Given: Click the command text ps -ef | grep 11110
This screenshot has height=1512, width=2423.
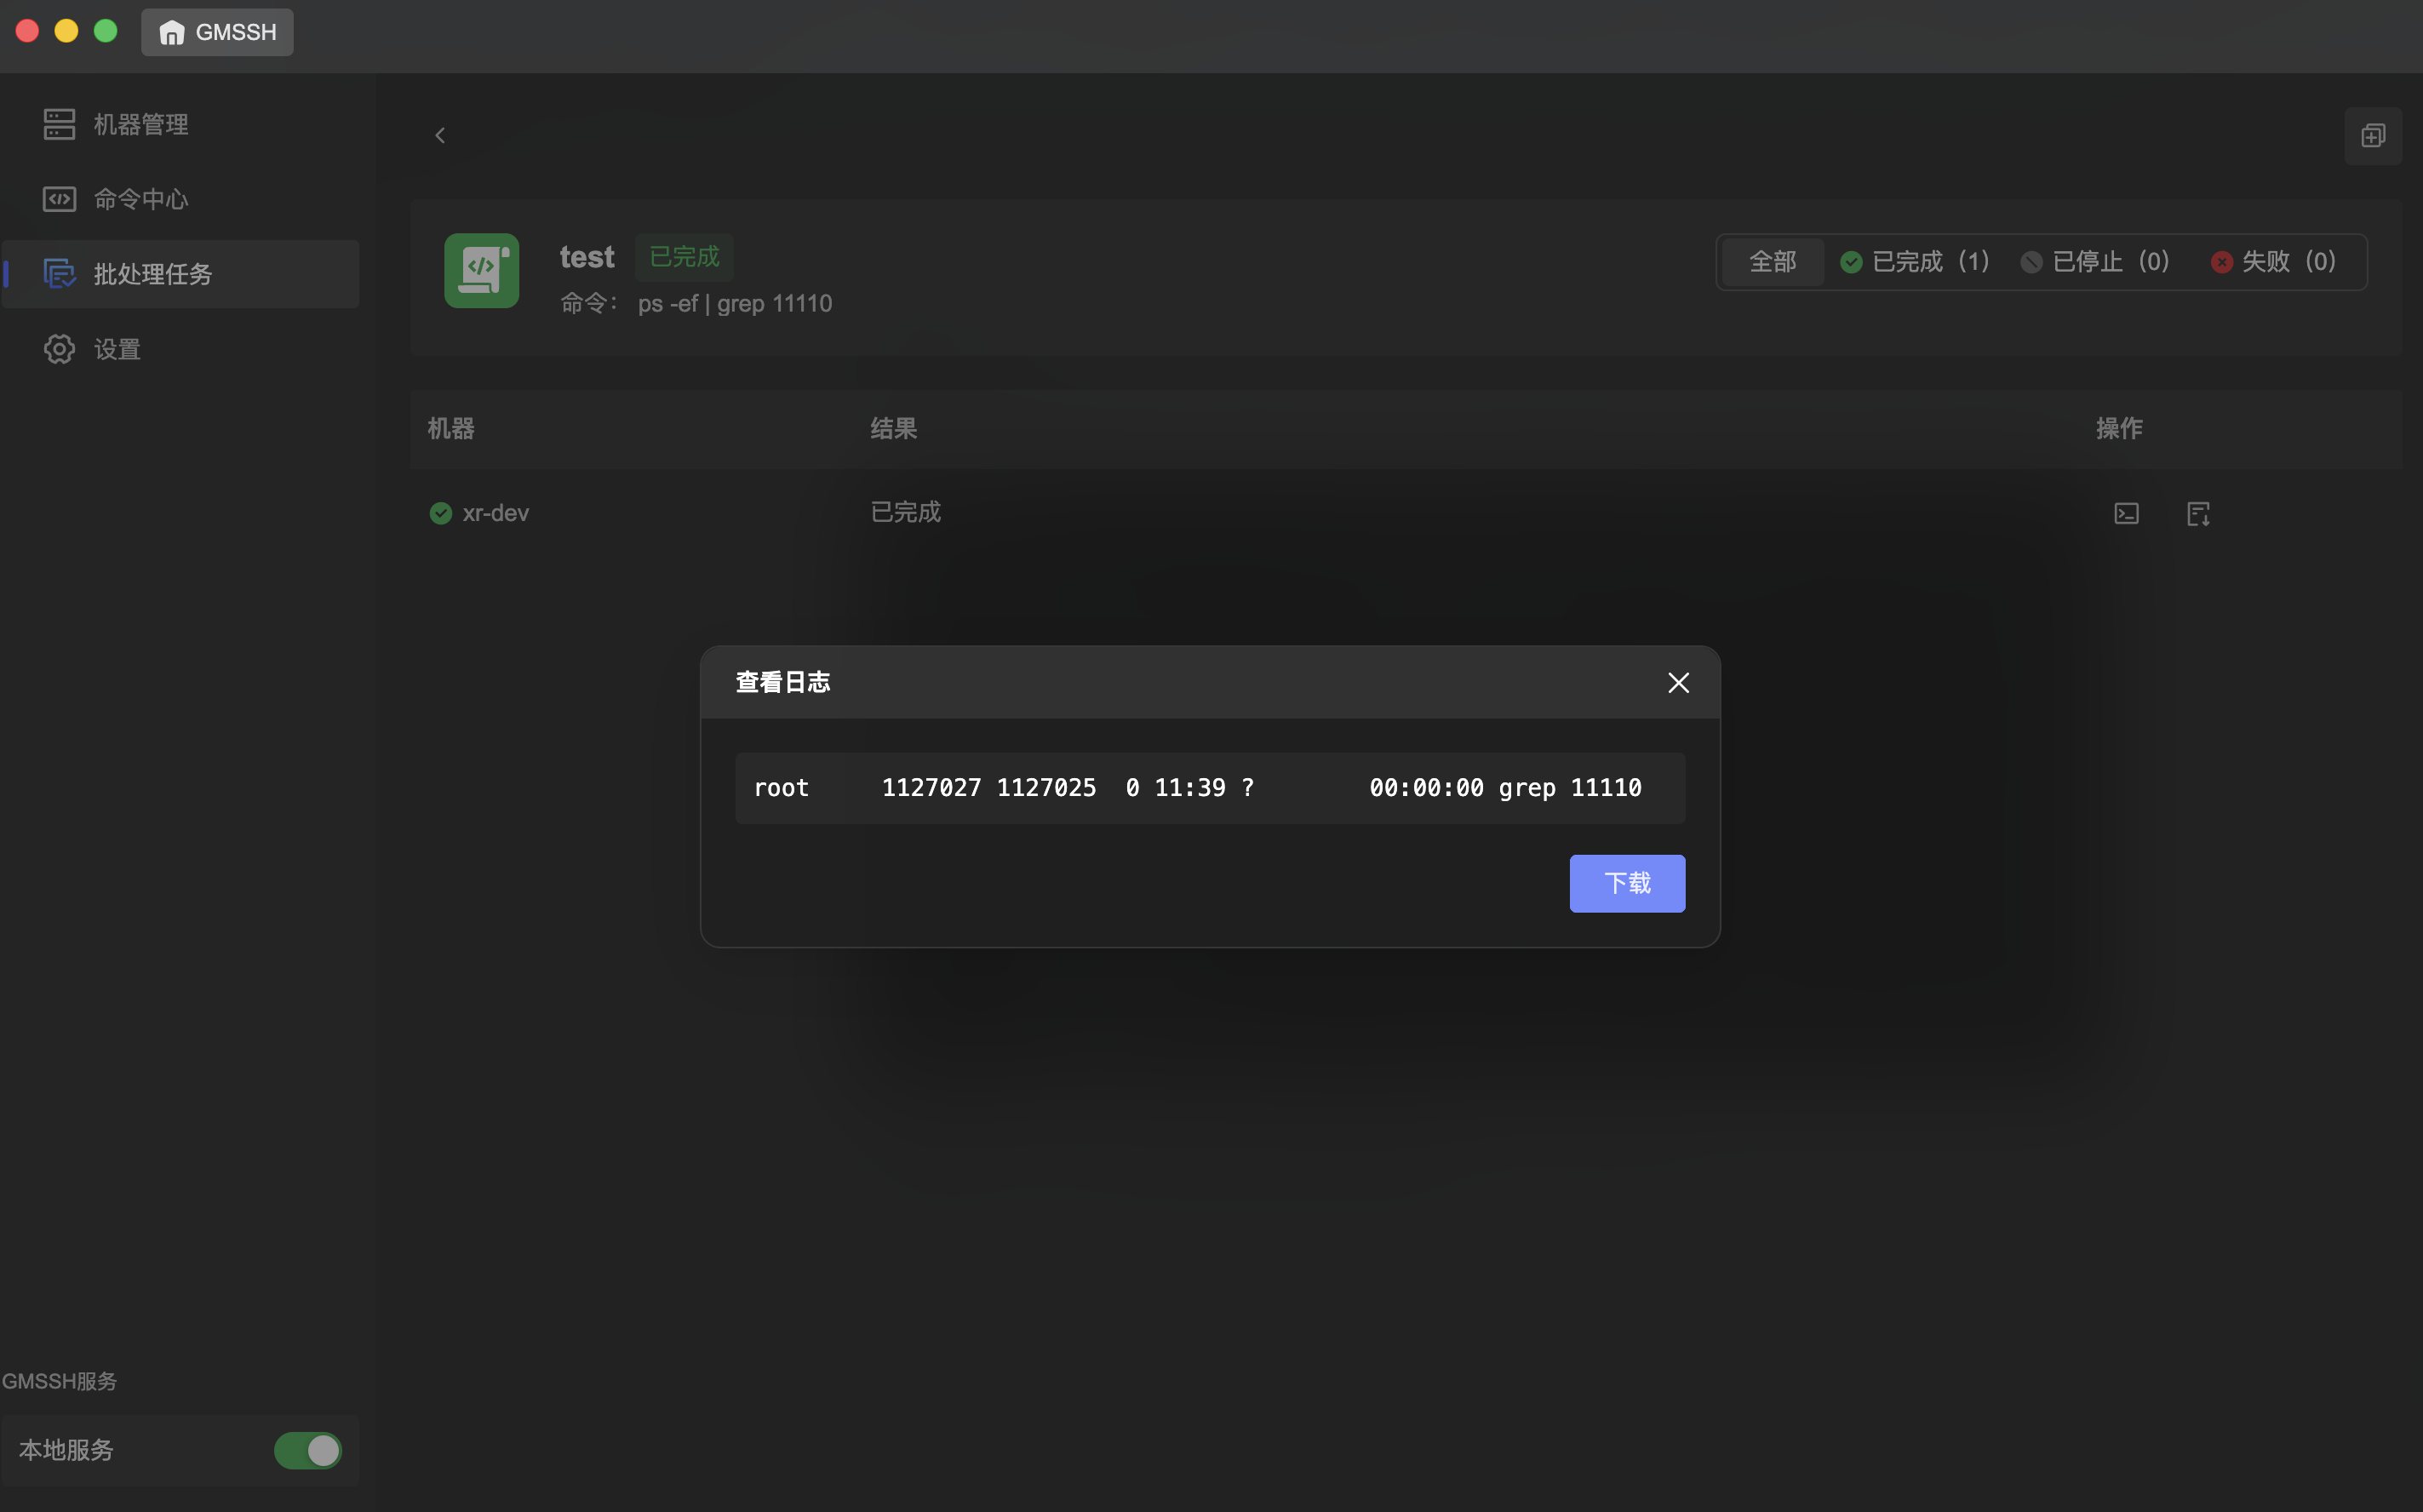Looking at the screenshot, I should 735,303.
